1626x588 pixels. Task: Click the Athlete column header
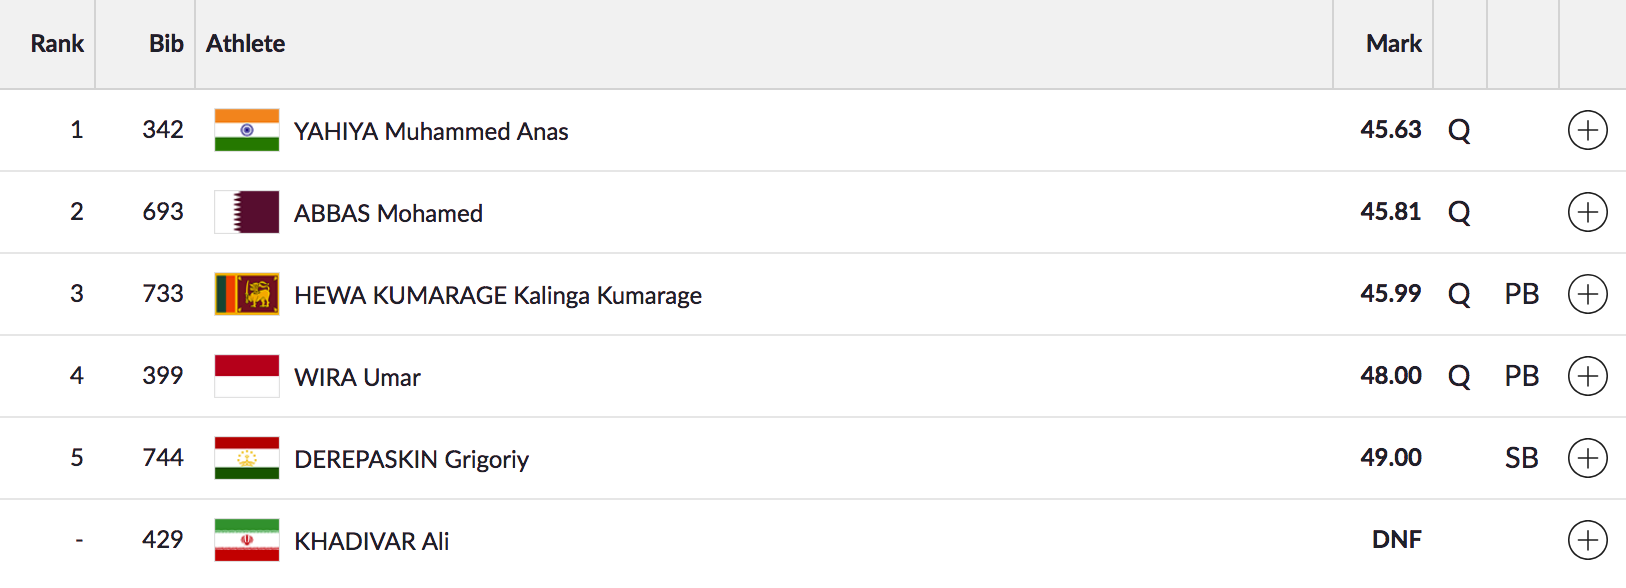click(x=246, y=44)
